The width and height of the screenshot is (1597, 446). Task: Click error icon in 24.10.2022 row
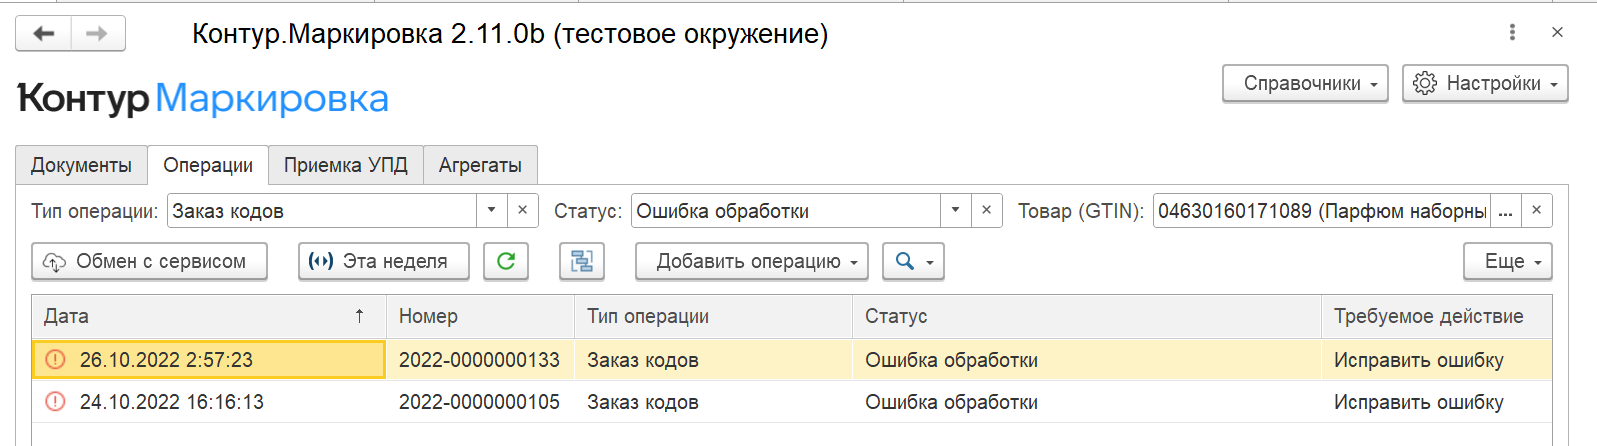click(x=56, y=402)
